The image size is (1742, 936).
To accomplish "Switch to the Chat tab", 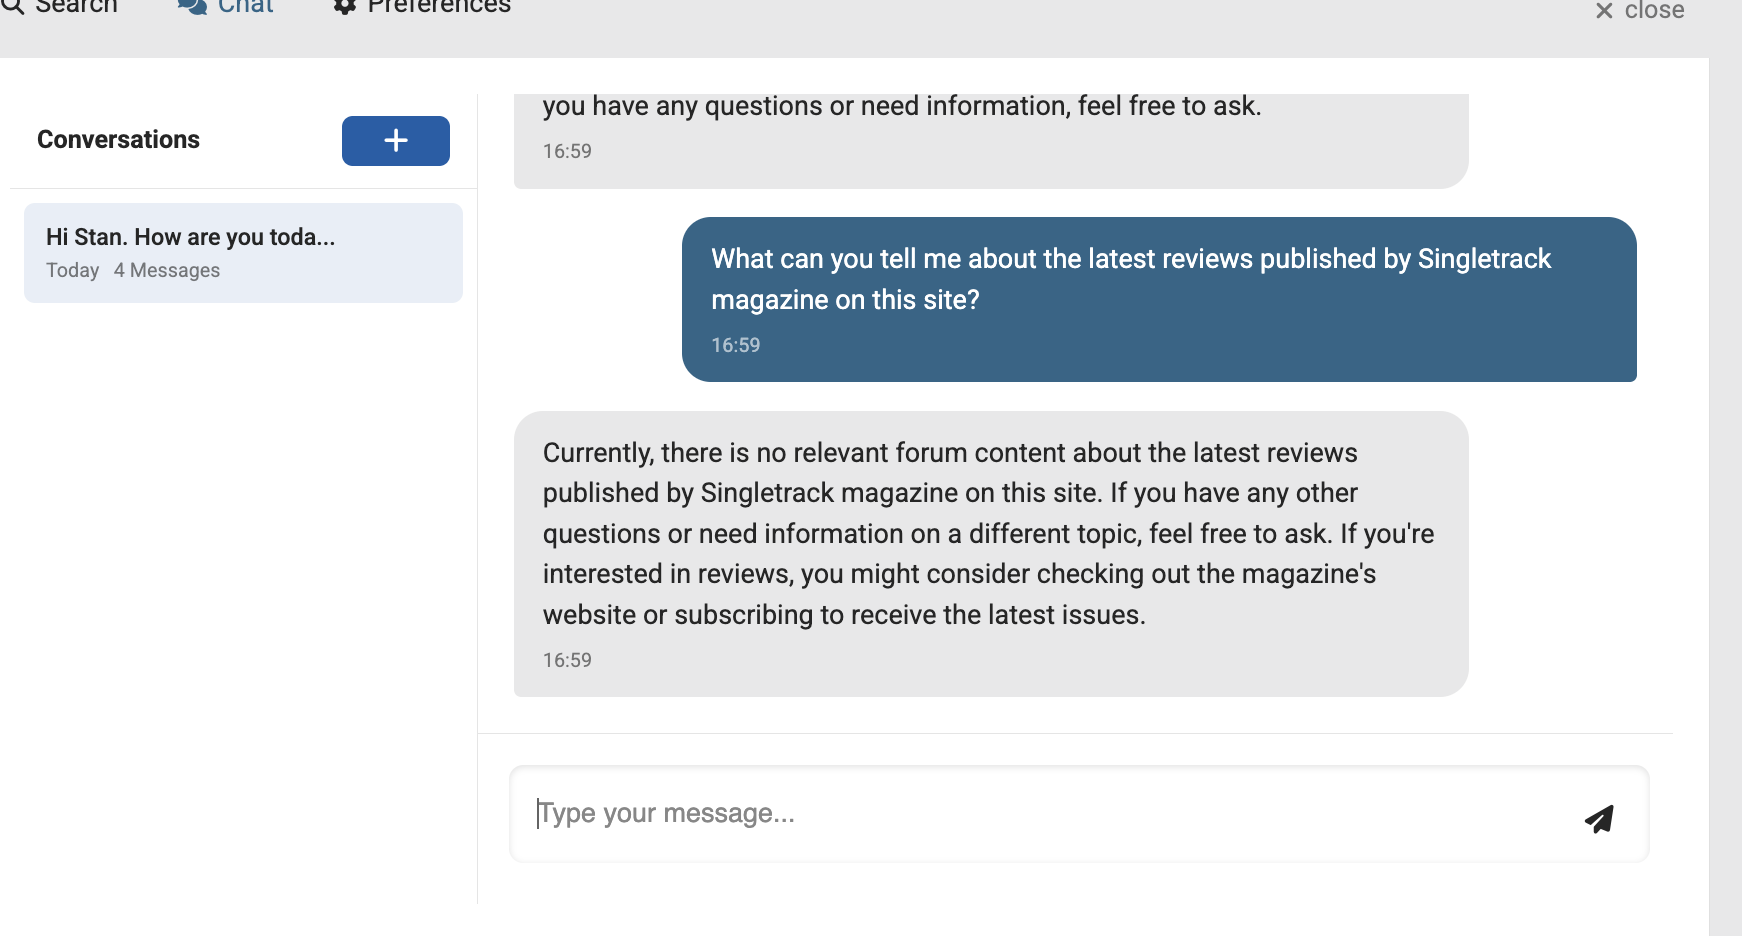I will click(245, 7).
